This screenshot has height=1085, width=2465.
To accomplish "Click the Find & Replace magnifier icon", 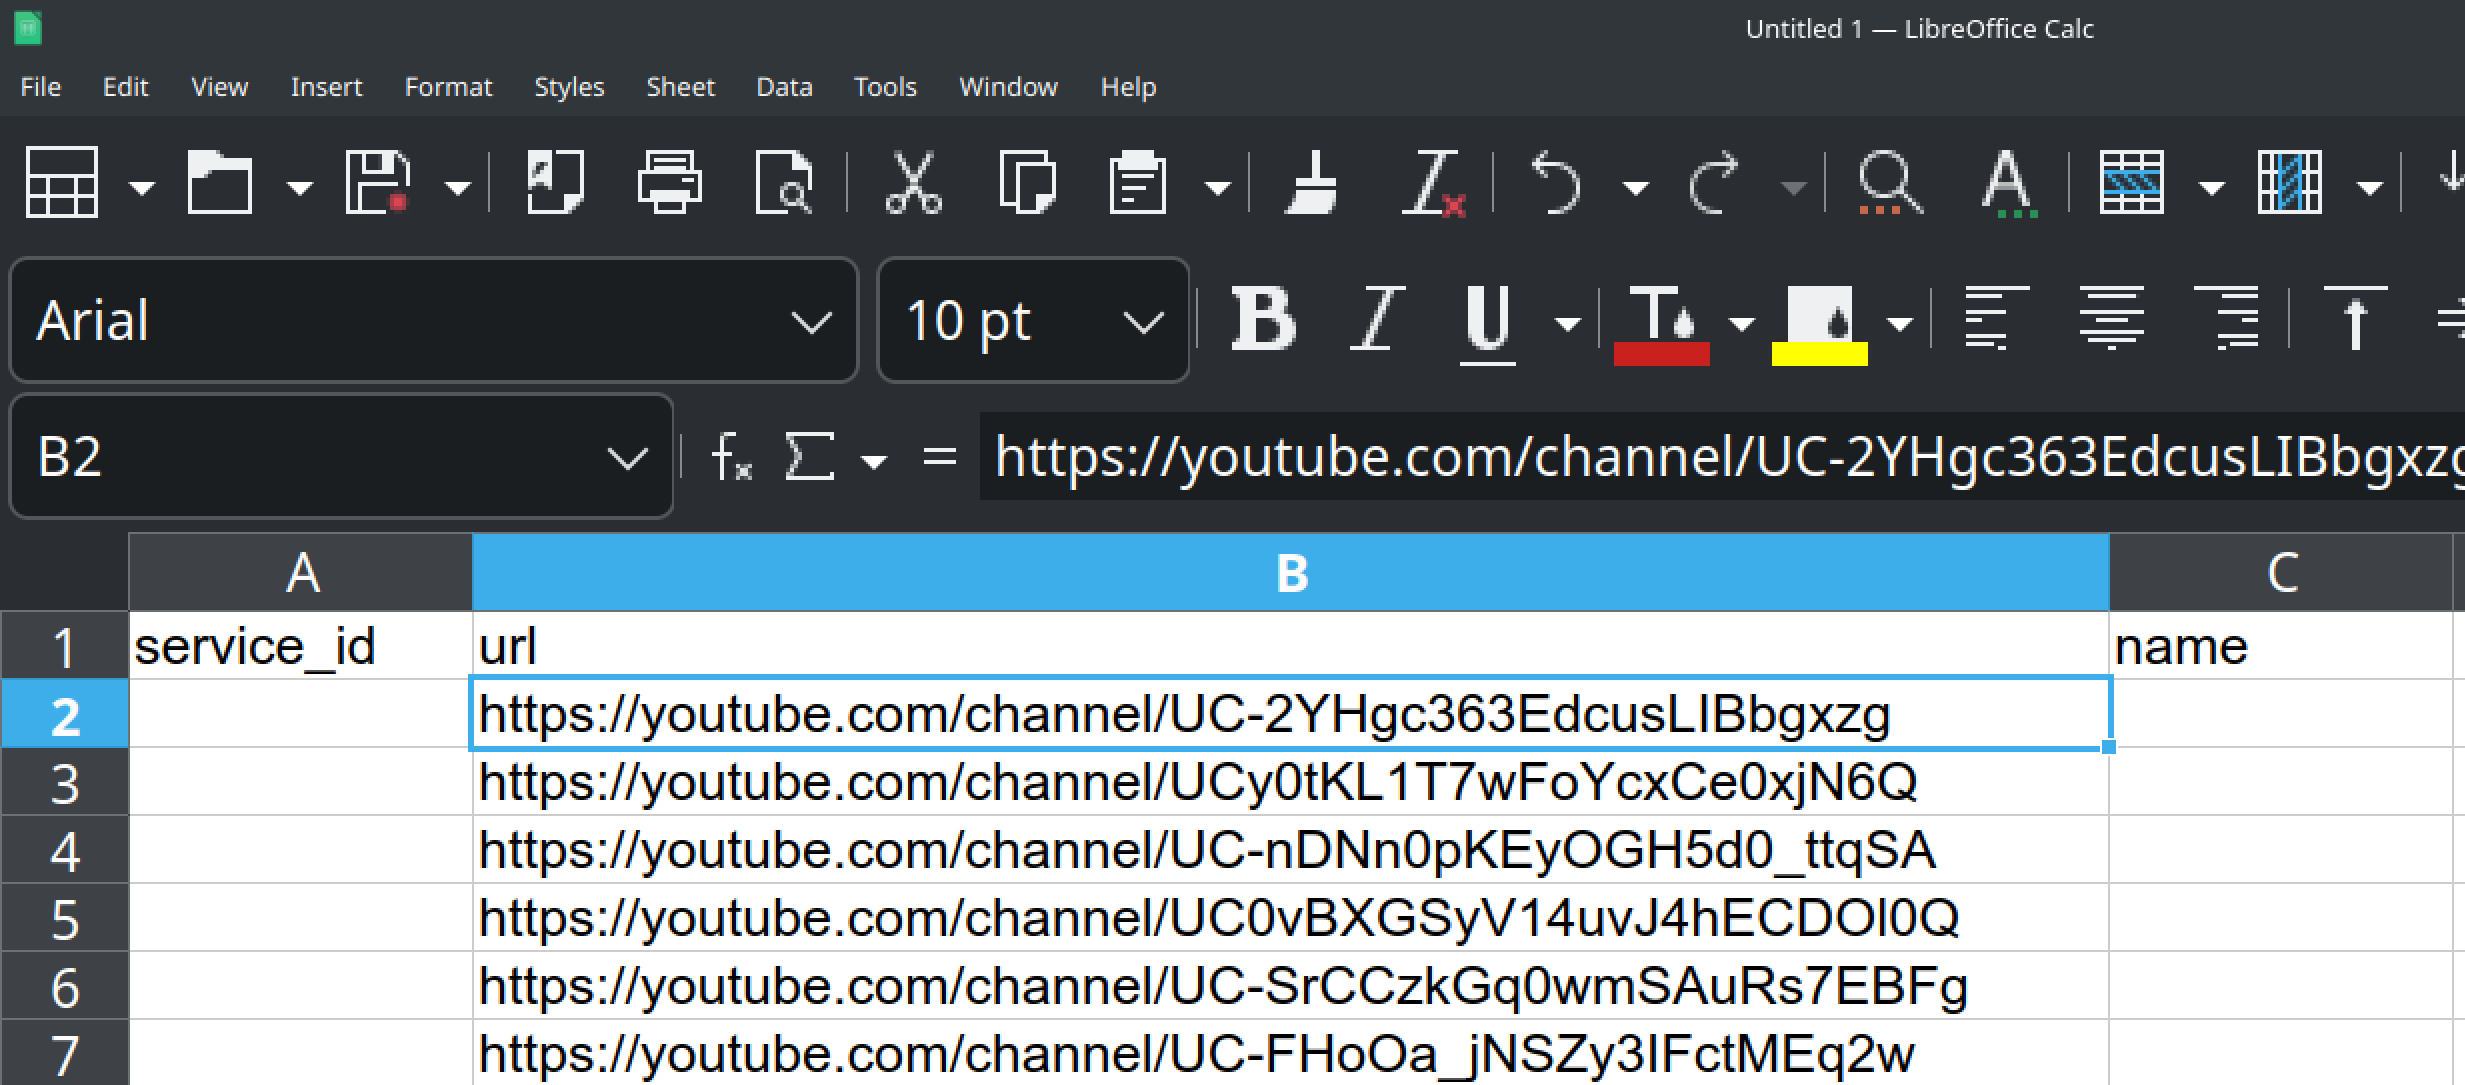I will [x=1889, y=182].
